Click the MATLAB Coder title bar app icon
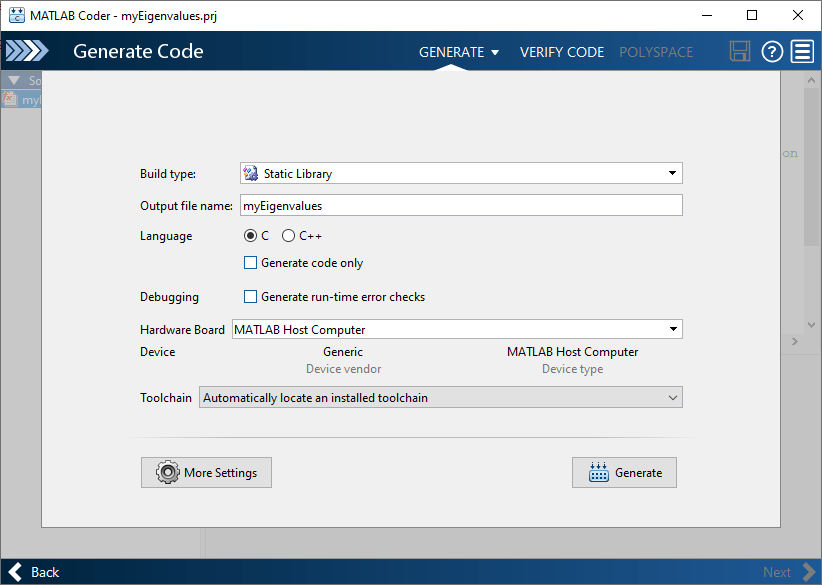The height and width of the screenshot is (585, 822). point(15,15)
